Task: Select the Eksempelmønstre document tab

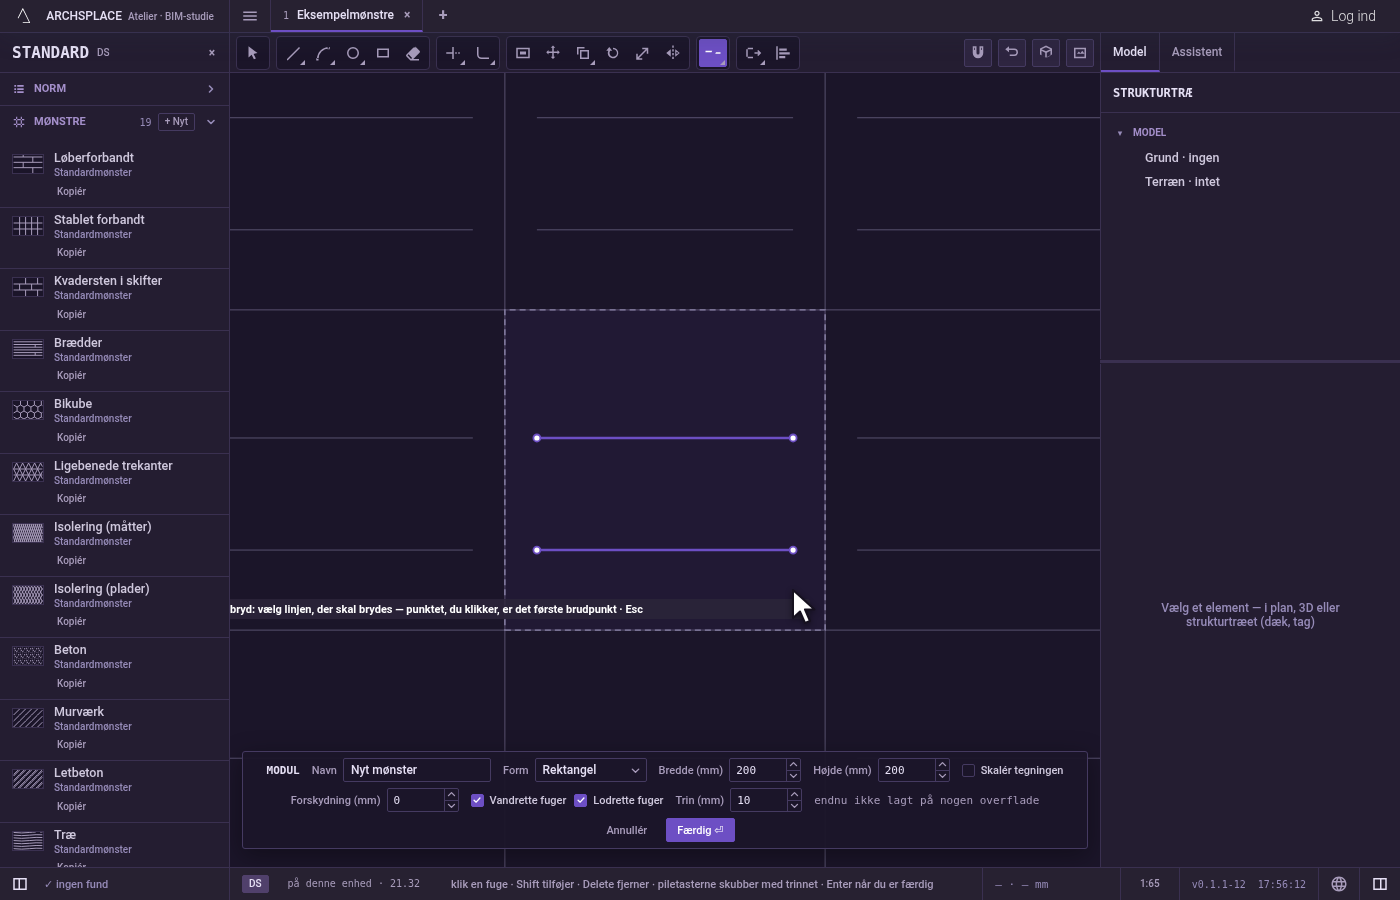Action: (x=345, y=15)
